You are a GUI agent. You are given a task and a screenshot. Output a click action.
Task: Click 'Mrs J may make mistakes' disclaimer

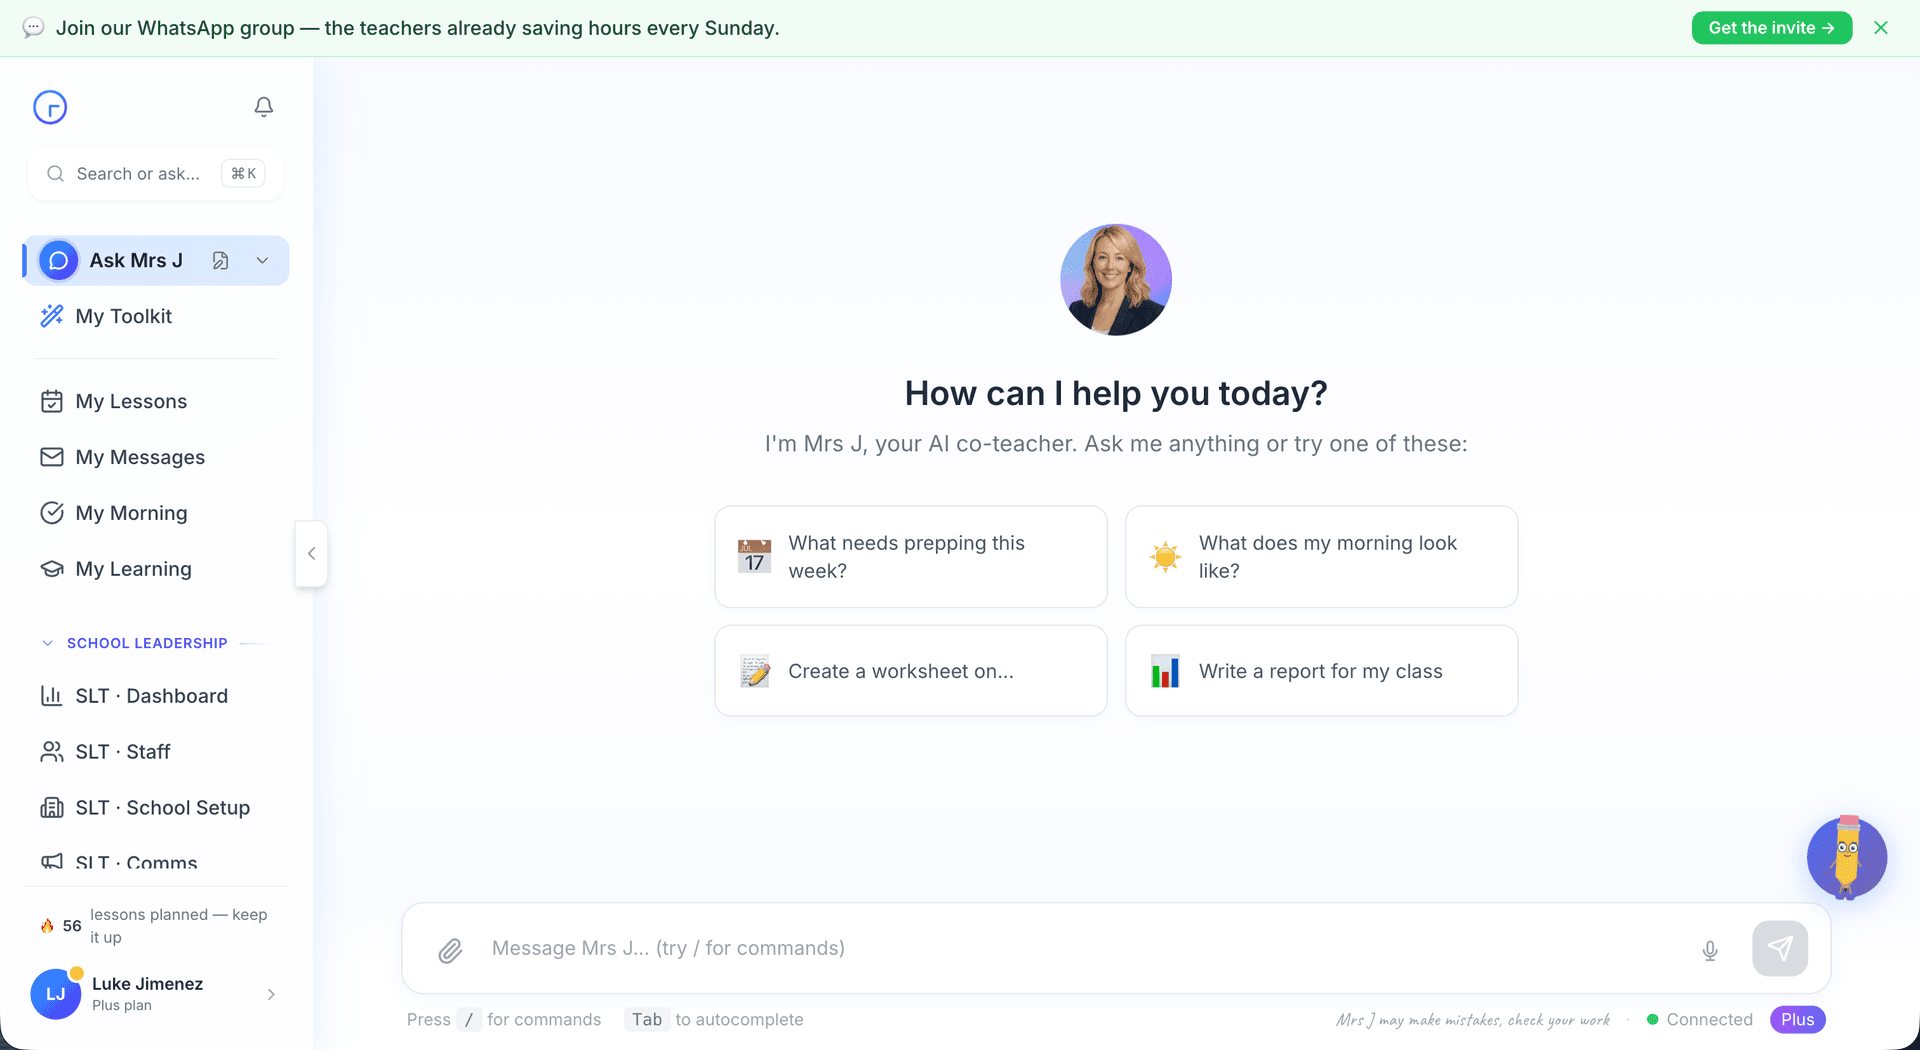point(1473,1020)
